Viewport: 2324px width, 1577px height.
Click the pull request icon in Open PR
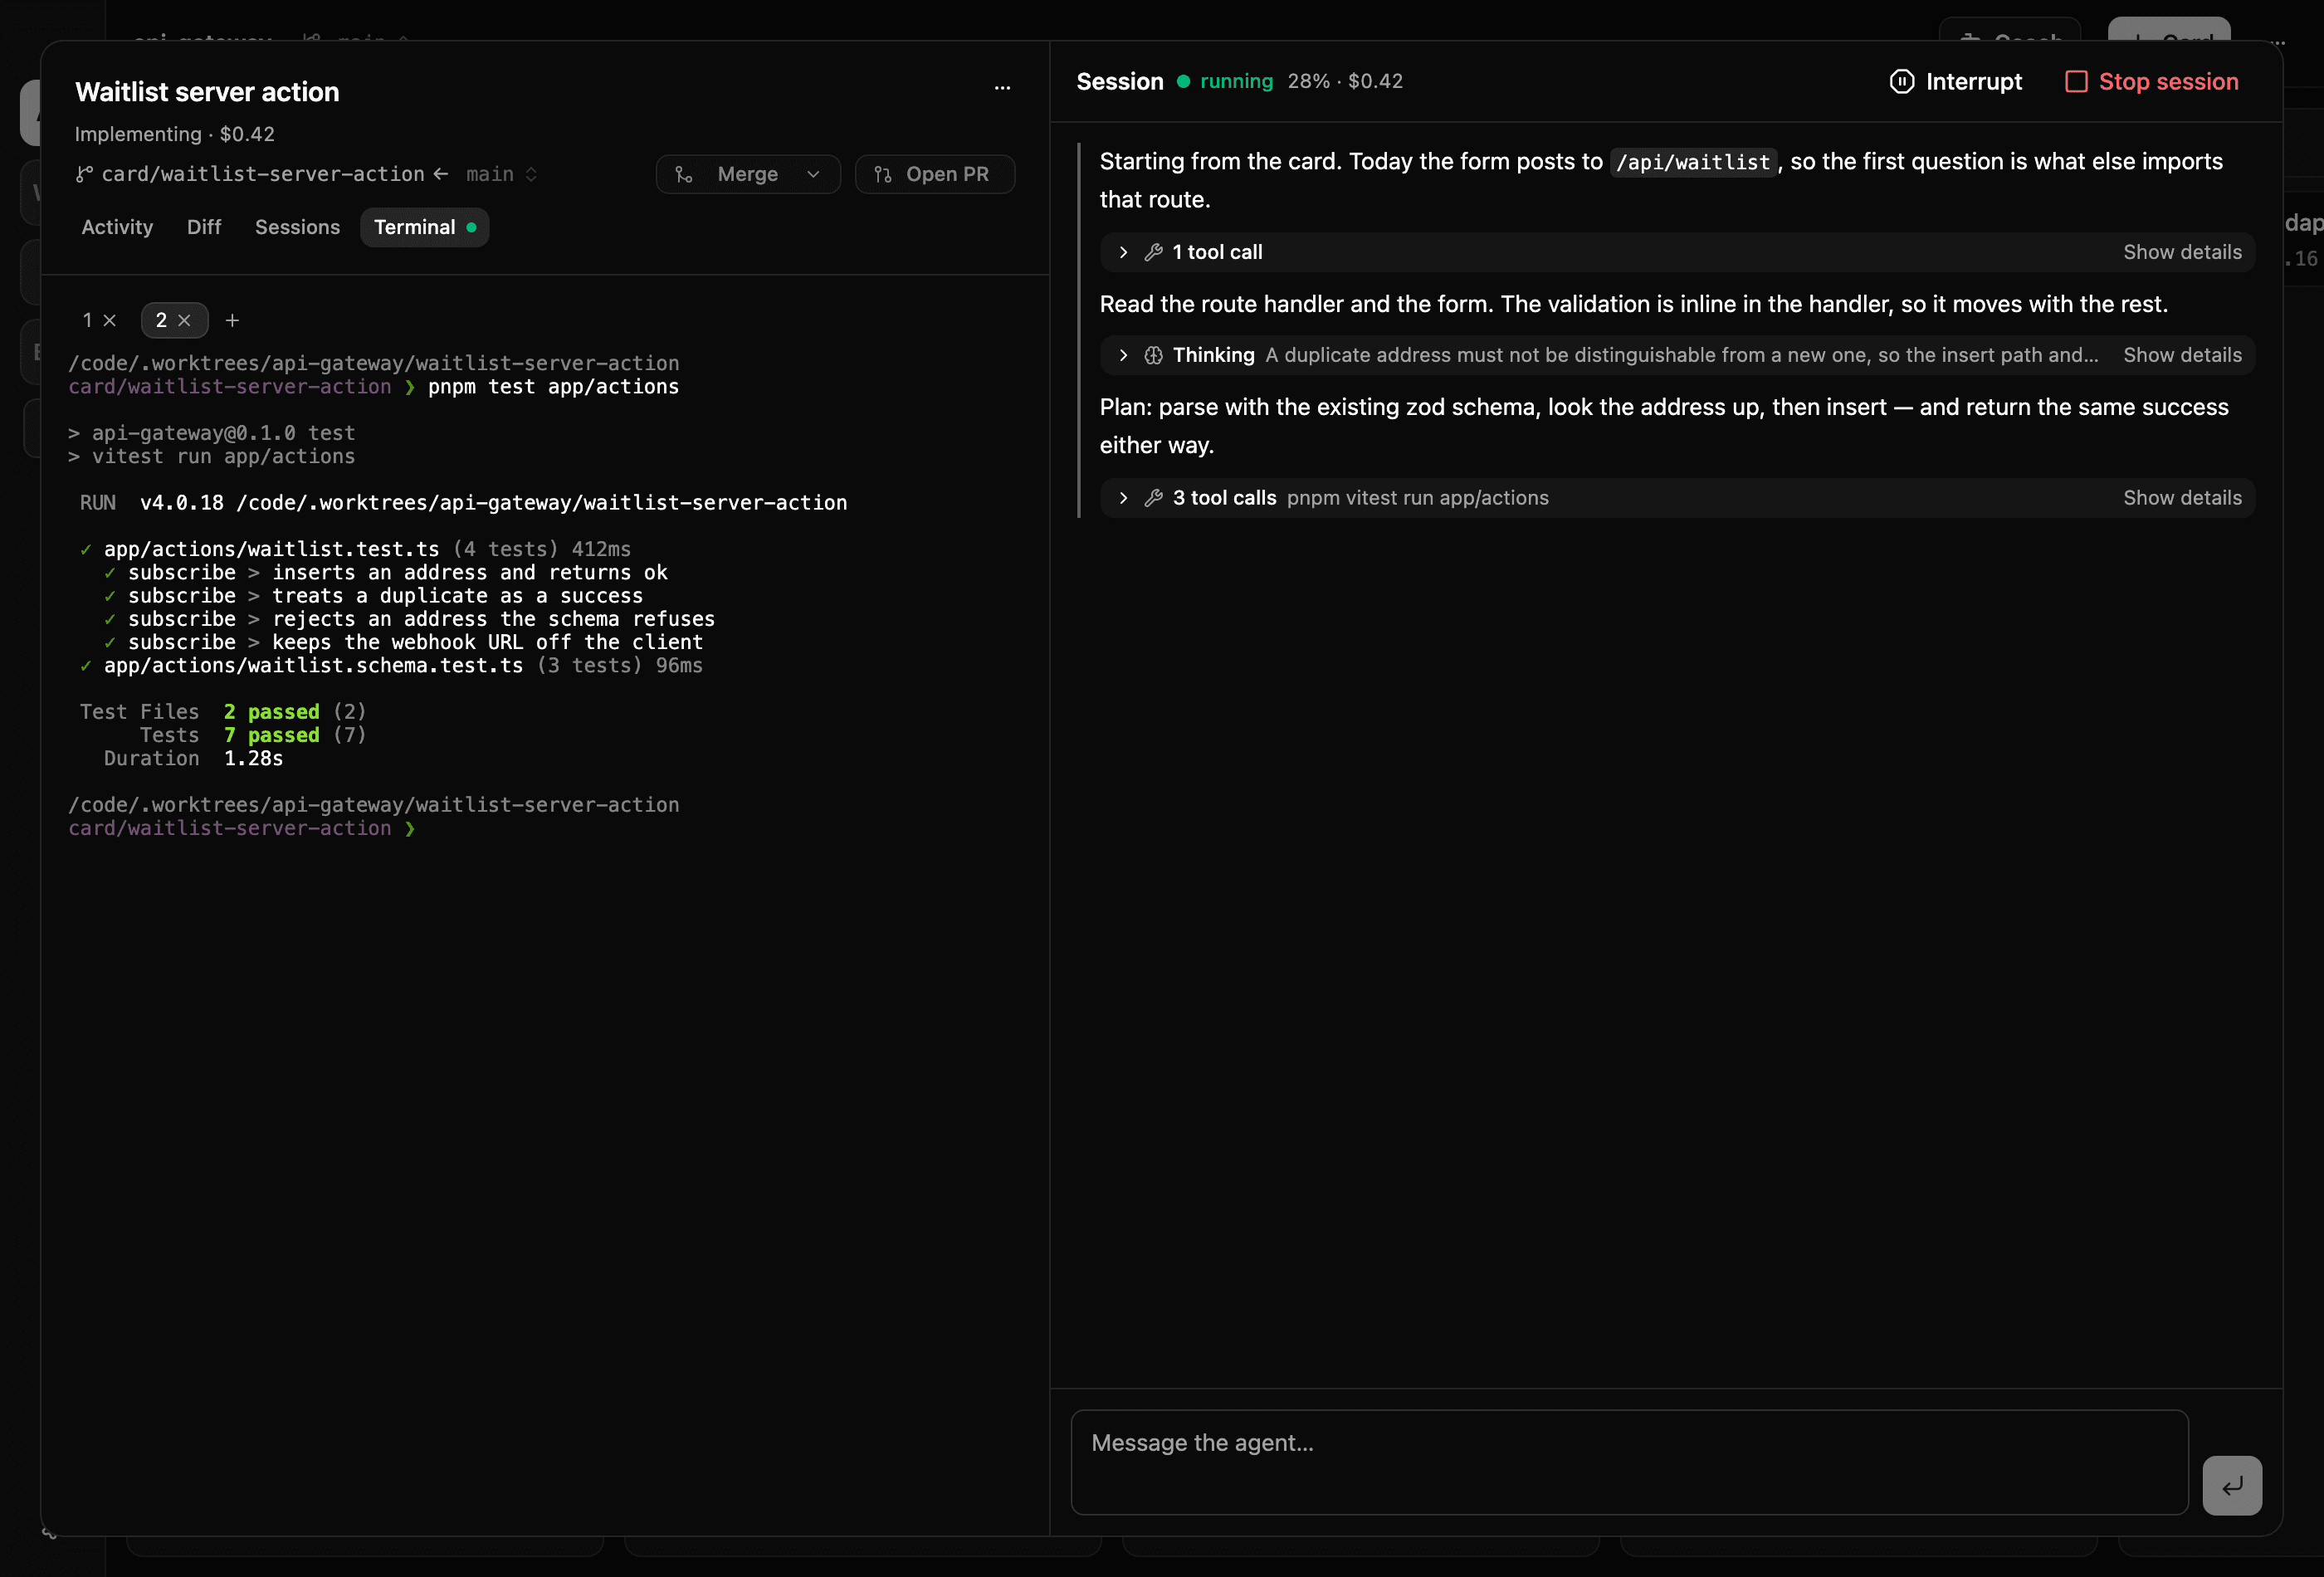tap(883, 175)
